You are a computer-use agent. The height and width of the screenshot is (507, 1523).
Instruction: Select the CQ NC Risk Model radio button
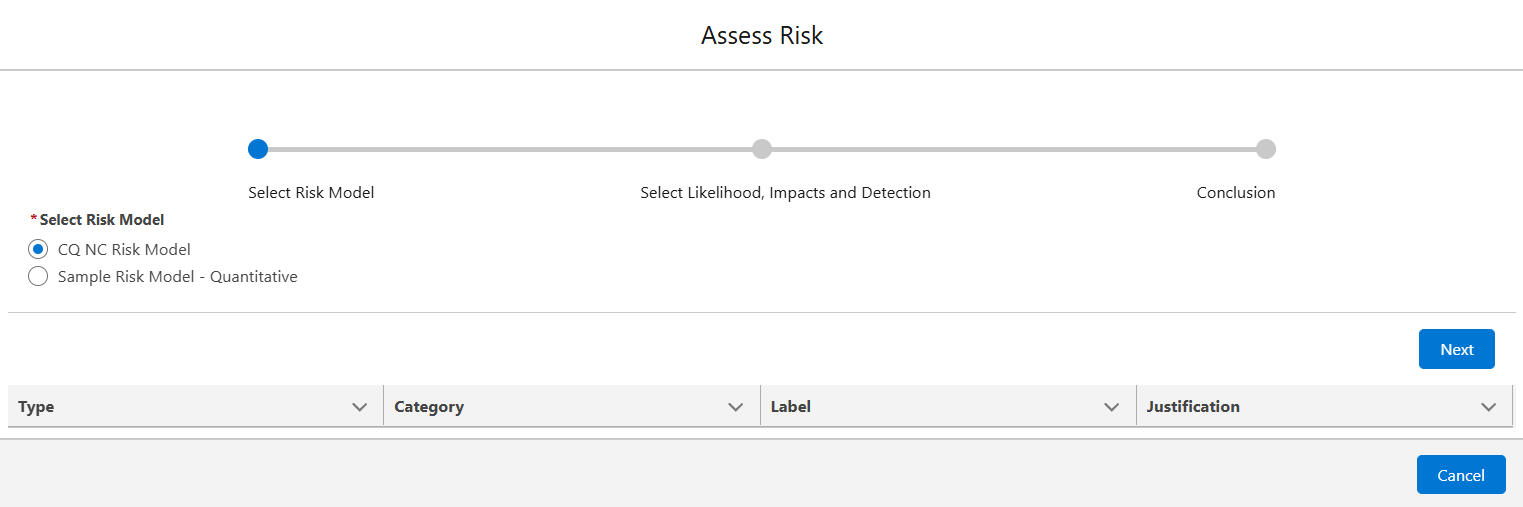click(x=38, y=249)
